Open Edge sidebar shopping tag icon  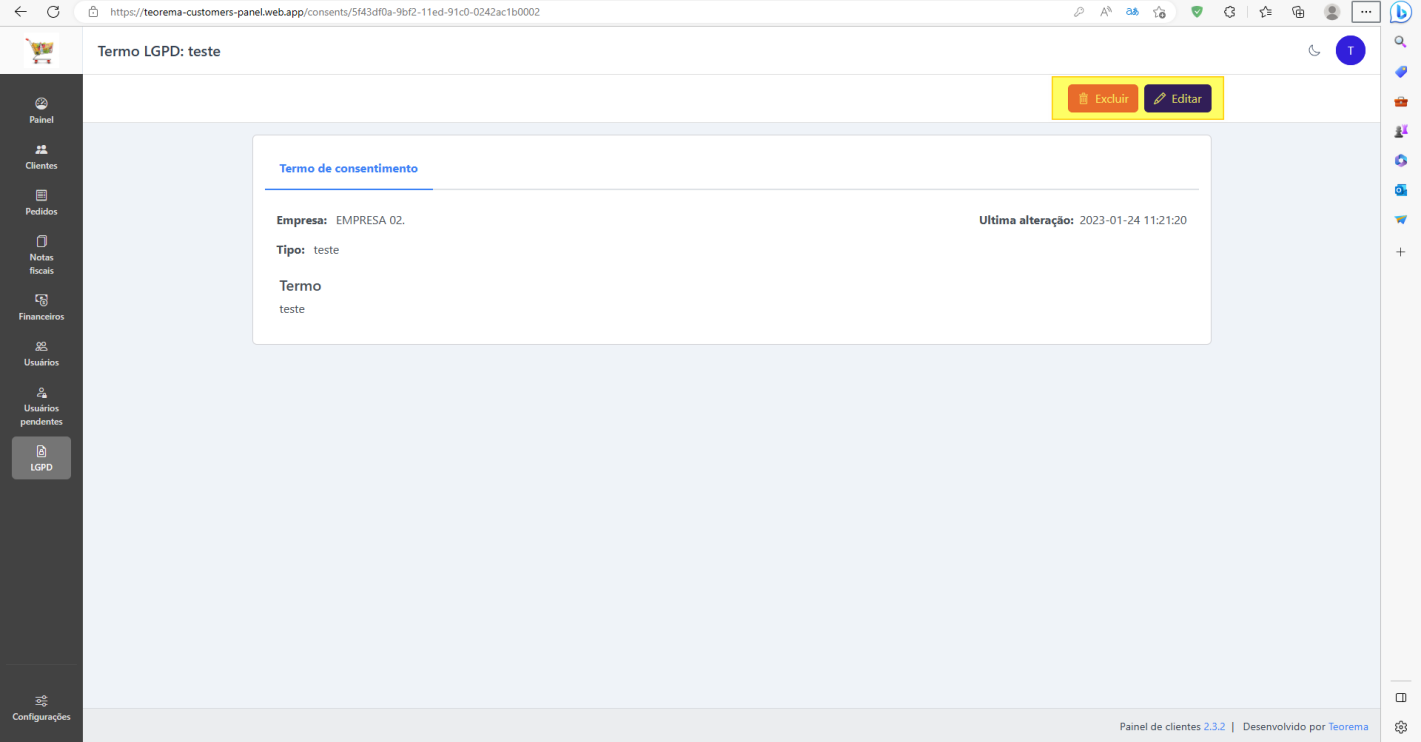[1401, 71]
